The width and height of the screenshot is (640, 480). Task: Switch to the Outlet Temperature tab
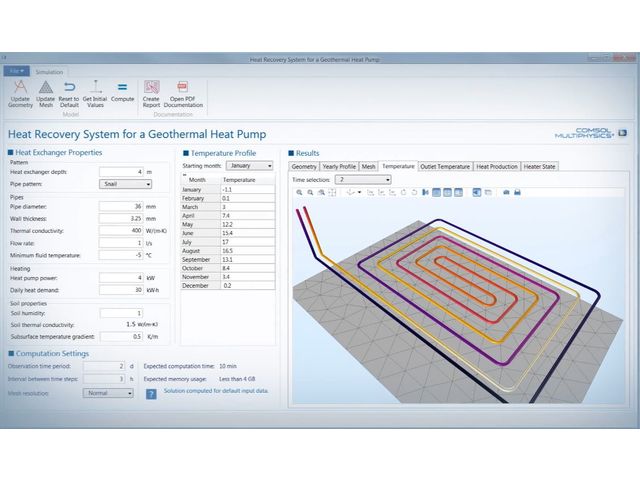coord(445,166)
